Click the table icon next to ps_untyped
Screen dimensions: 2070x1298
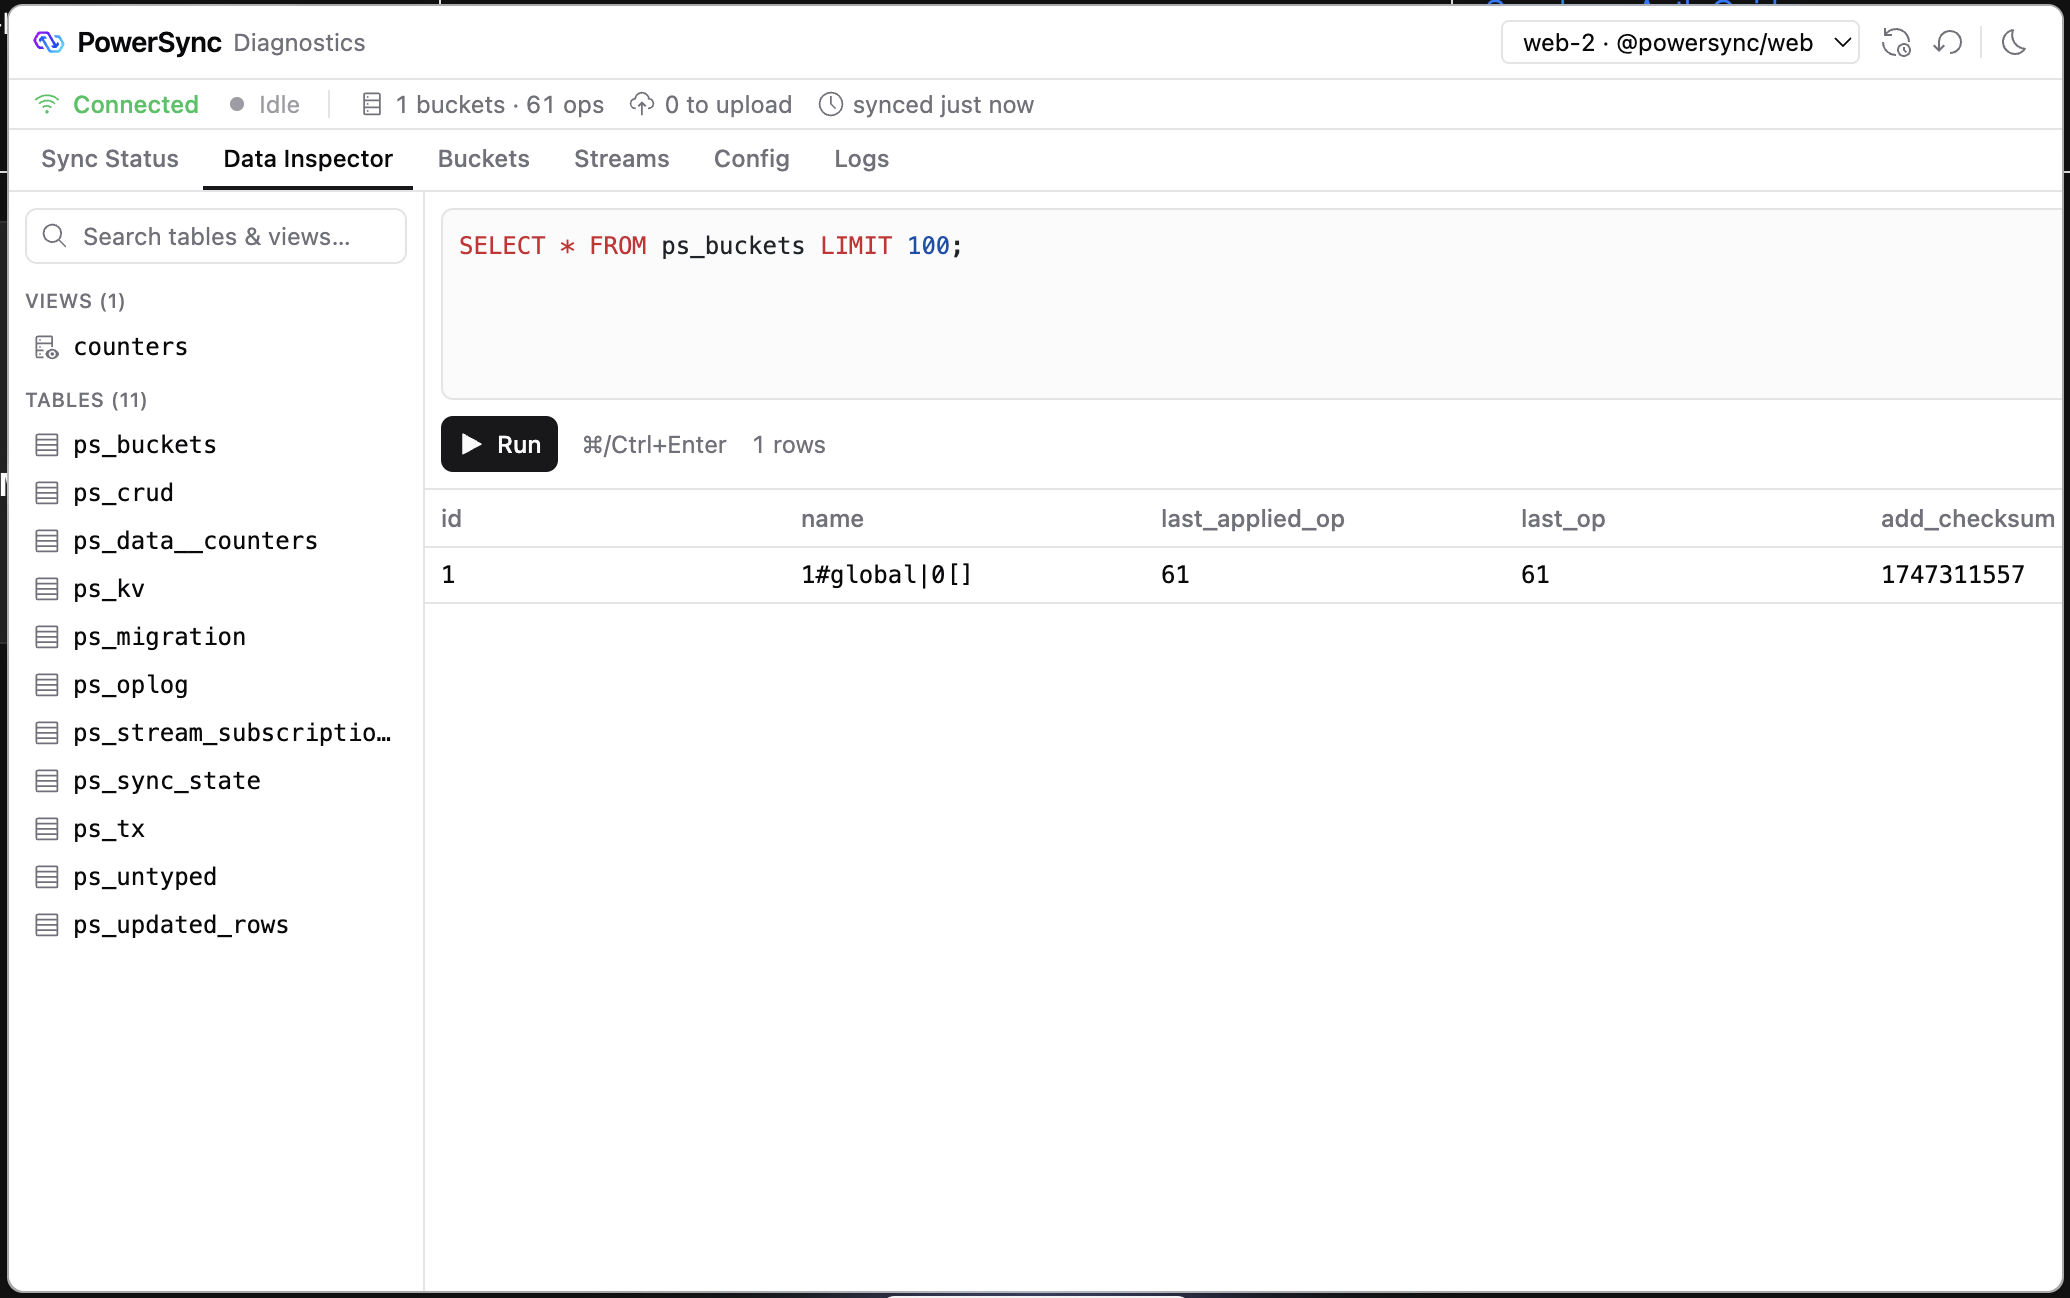coord(47,877)
